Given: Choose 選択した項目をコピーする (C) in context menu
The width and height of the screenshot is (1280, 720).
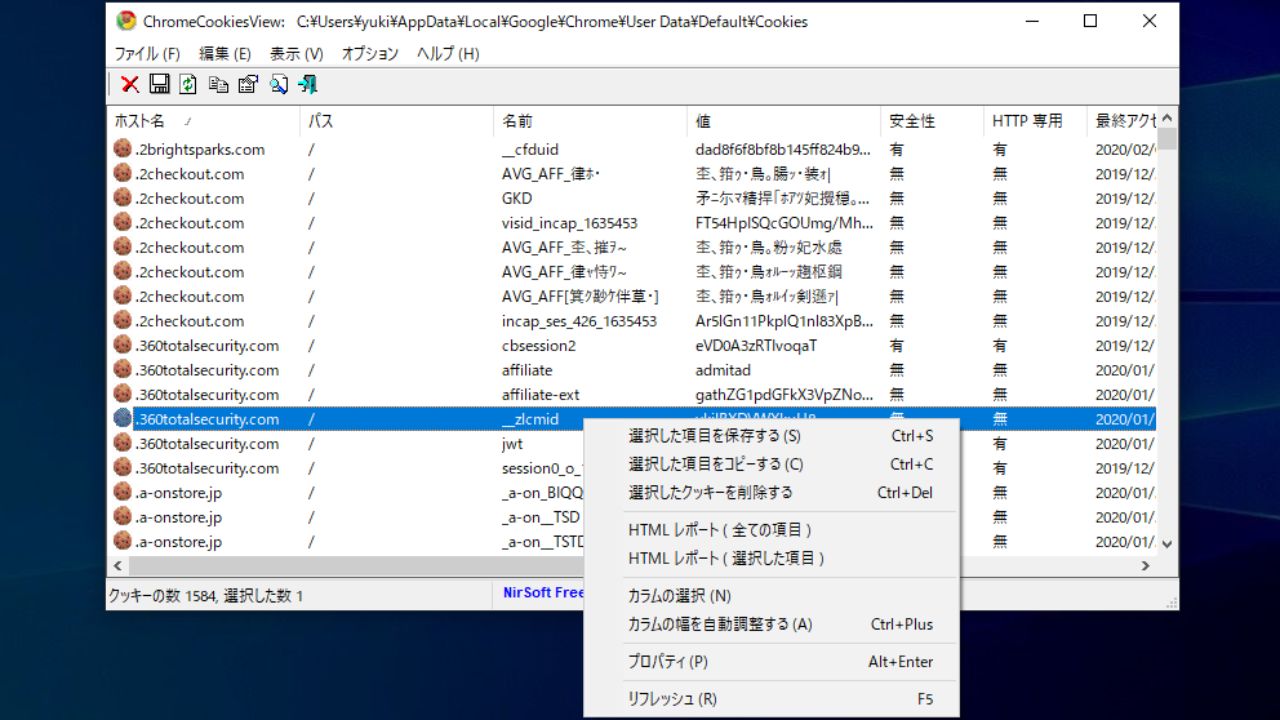Looking at the screenshot, I should 771,464.
